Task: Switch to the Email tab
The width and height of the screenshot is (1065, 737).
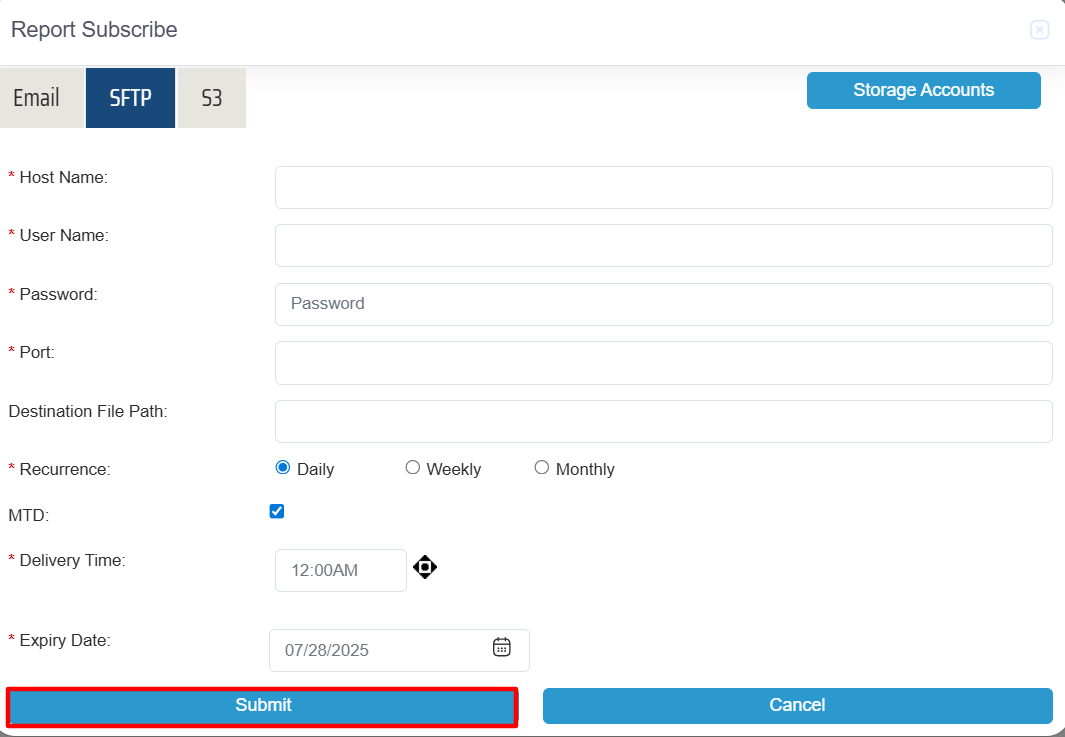Action: (37, 98)
